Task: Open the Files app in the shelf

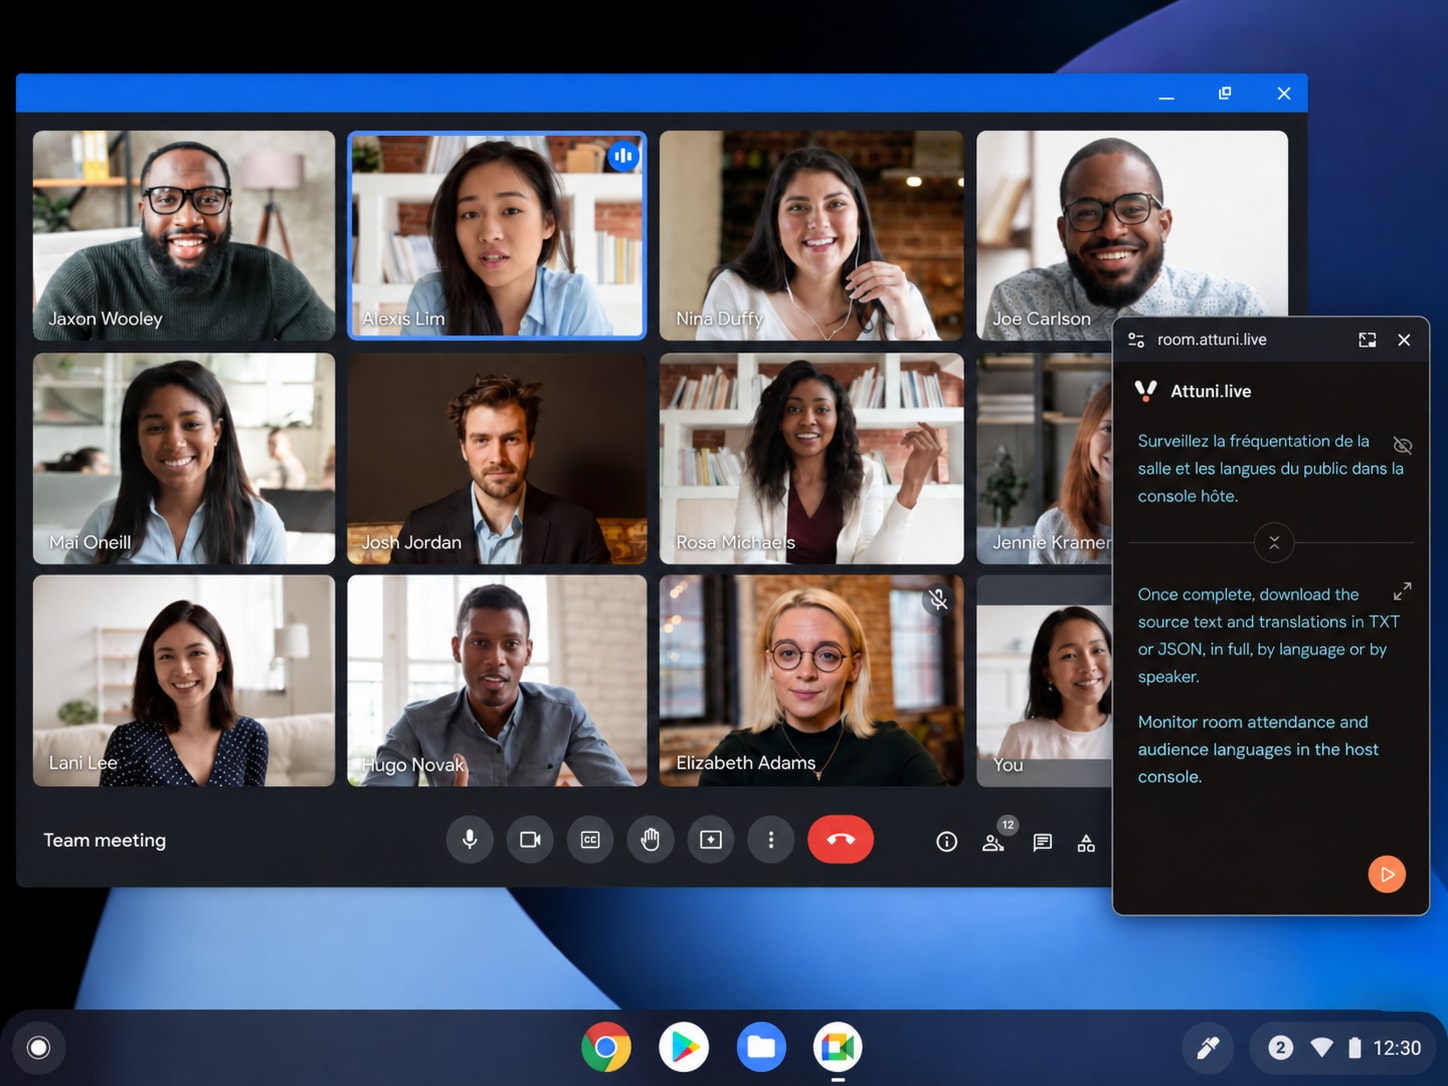Action: point(761,1047)
